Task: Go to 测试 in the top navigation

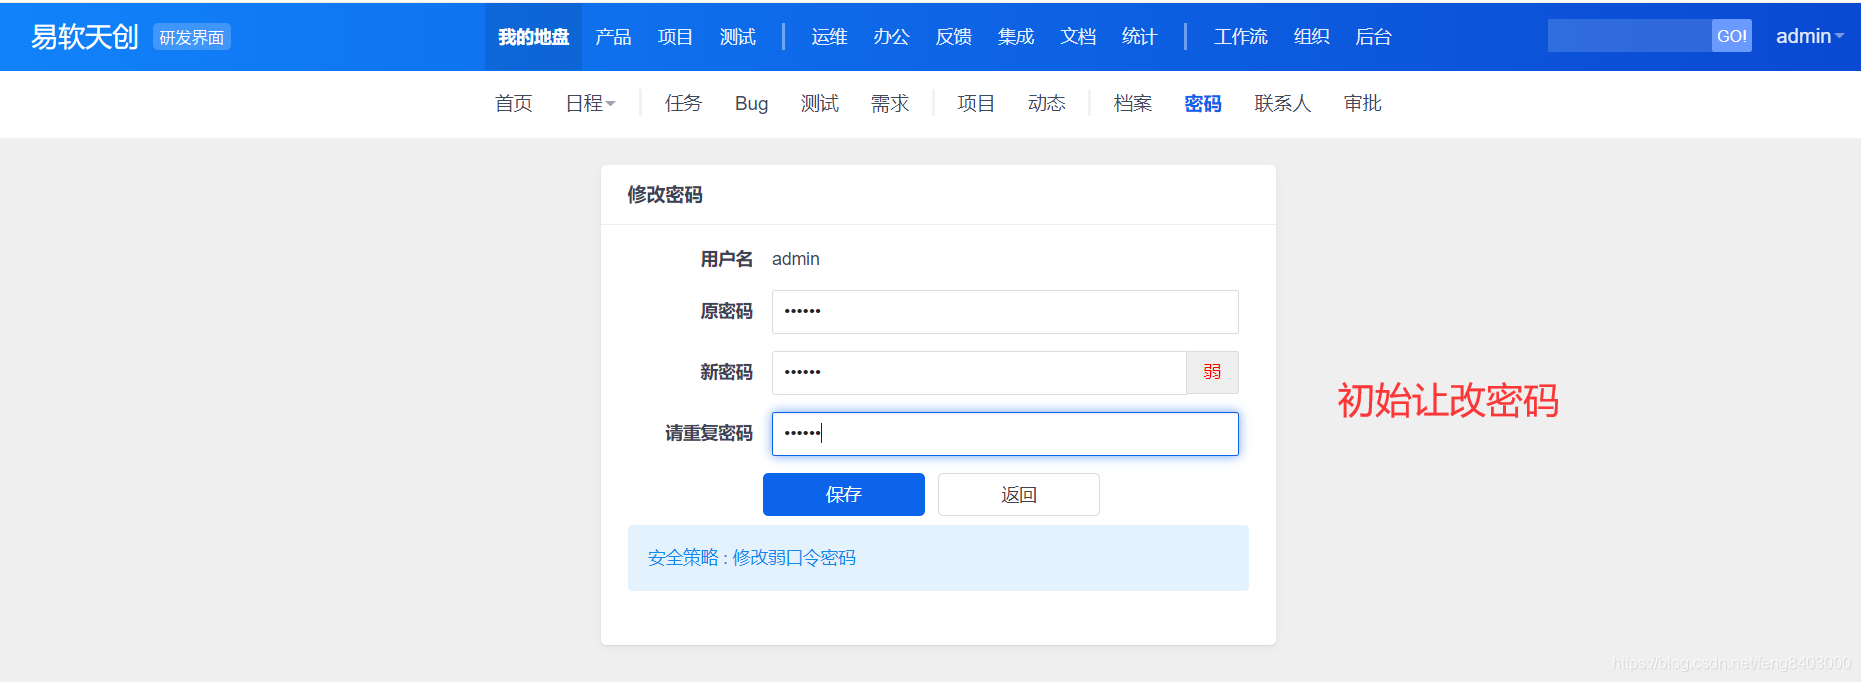Action: point(738,37)
